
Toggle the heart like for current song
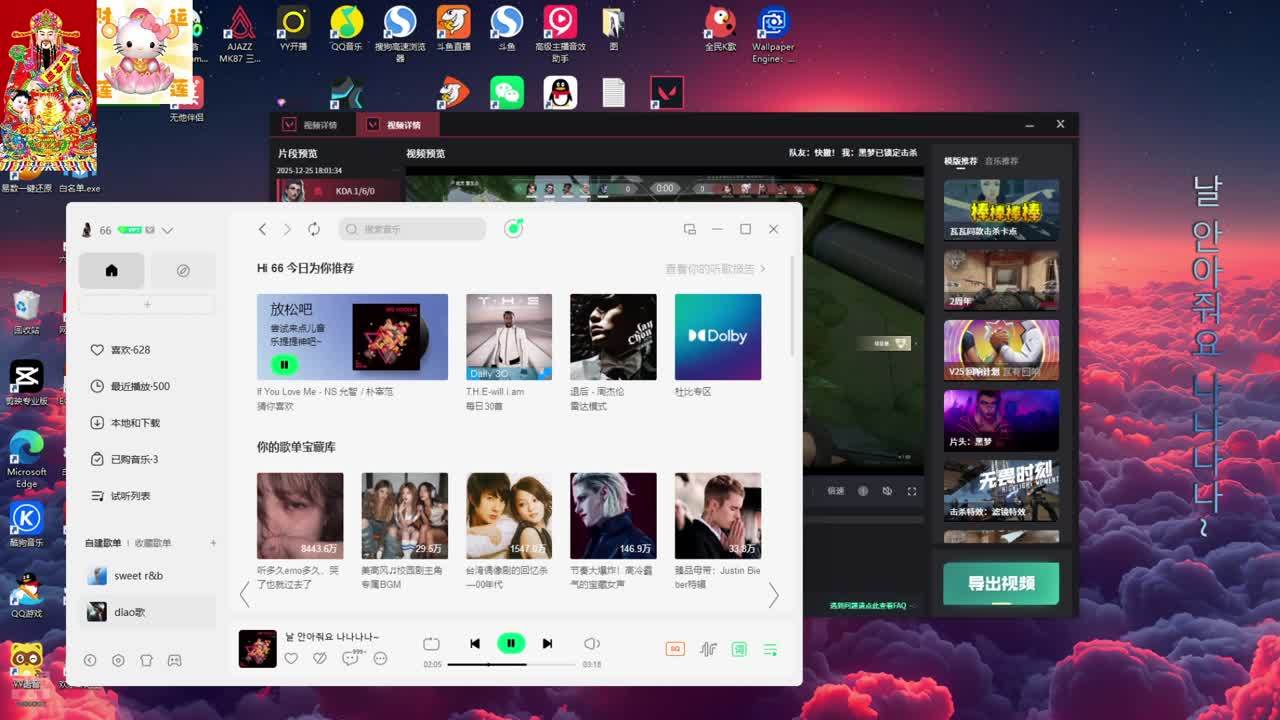(x=291, y=658)
